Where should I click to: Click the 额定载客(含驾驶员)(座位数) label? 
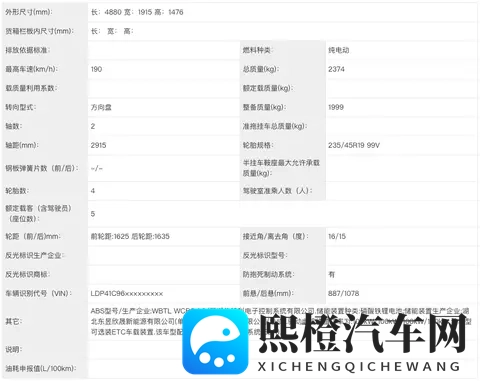(x=38, y=214)
